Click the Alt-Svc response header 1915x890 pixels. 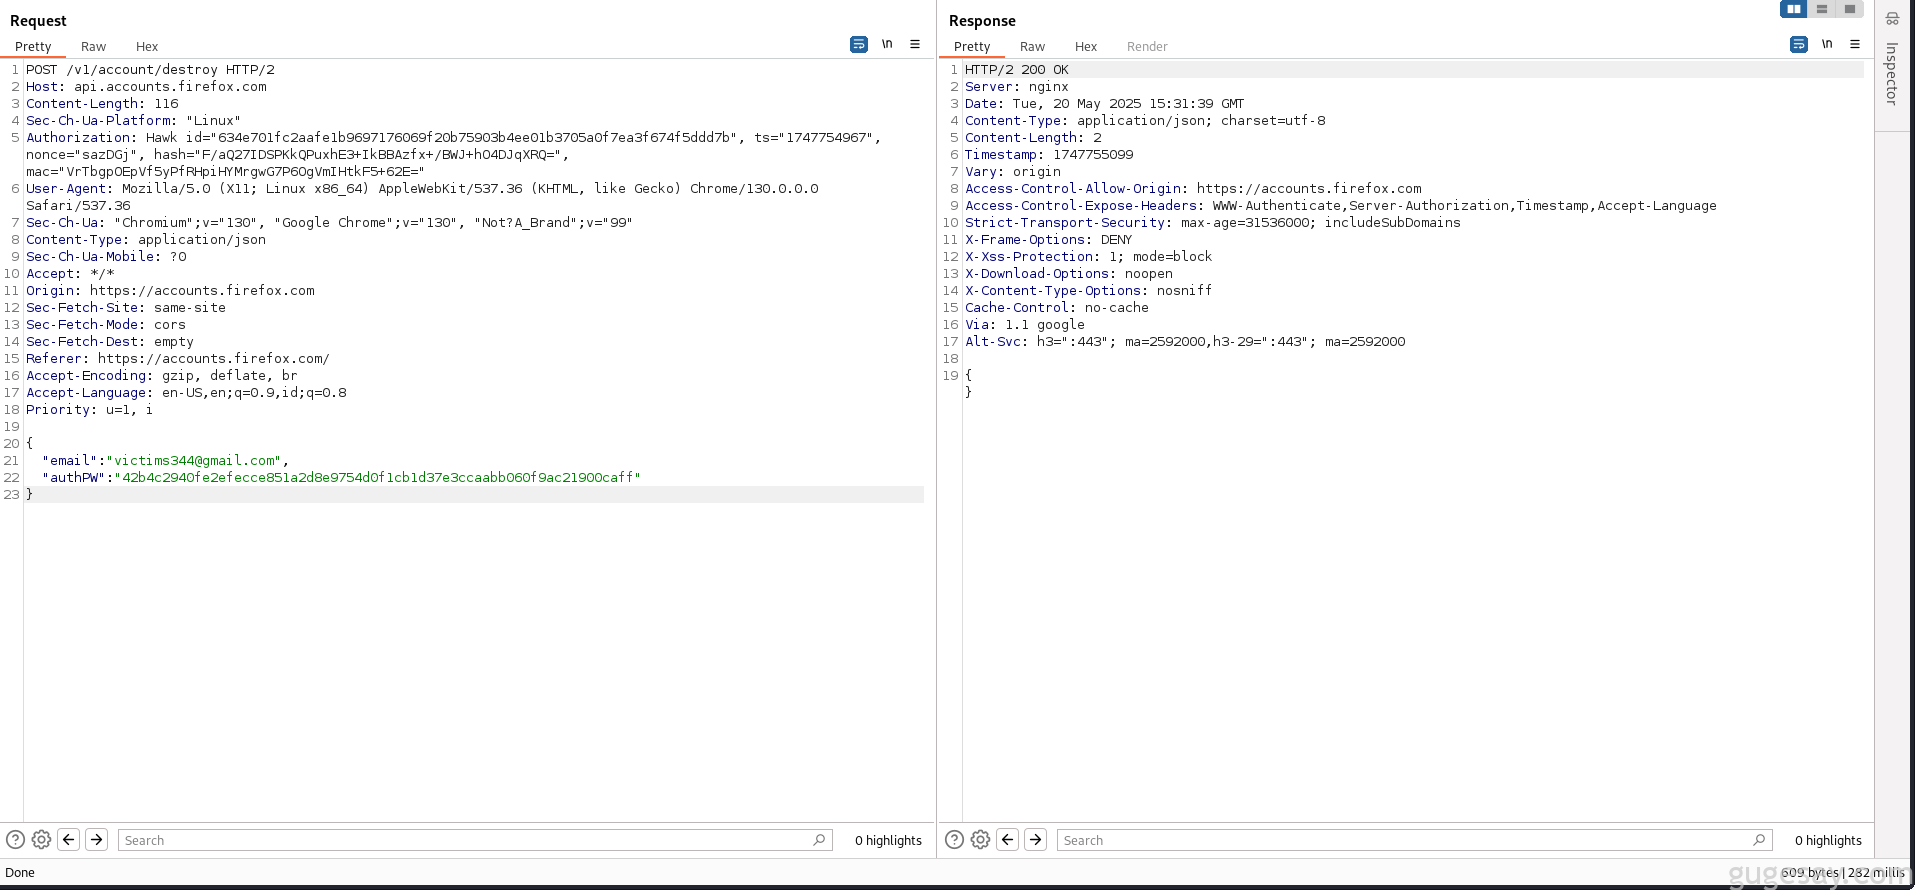(x=1185, y=342)
